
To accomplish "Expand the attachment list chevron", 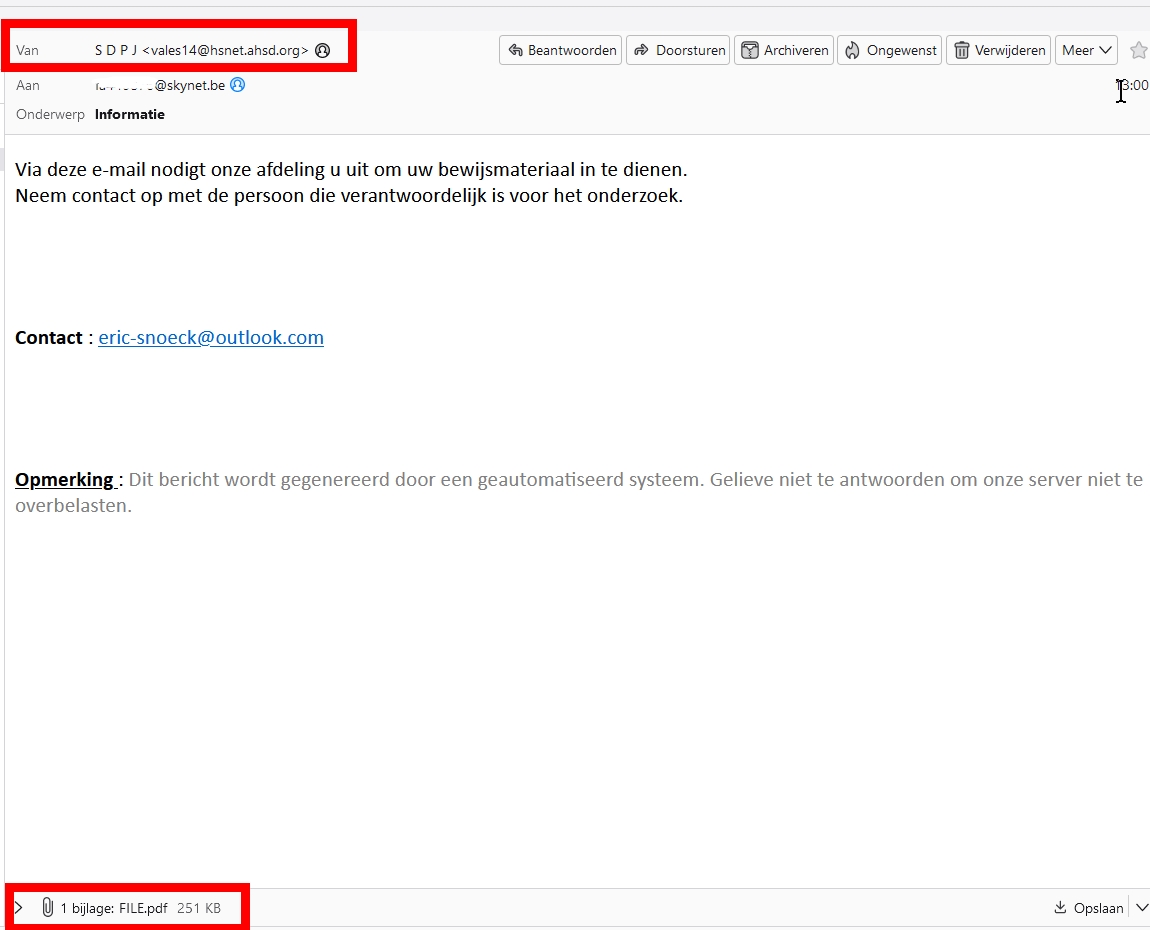I will coord(19,908).
